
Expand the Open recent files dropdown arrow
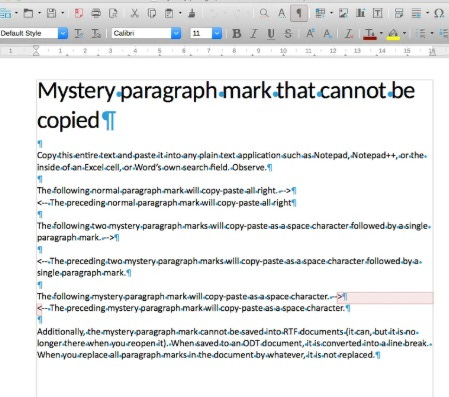click(x=39, y=13)
